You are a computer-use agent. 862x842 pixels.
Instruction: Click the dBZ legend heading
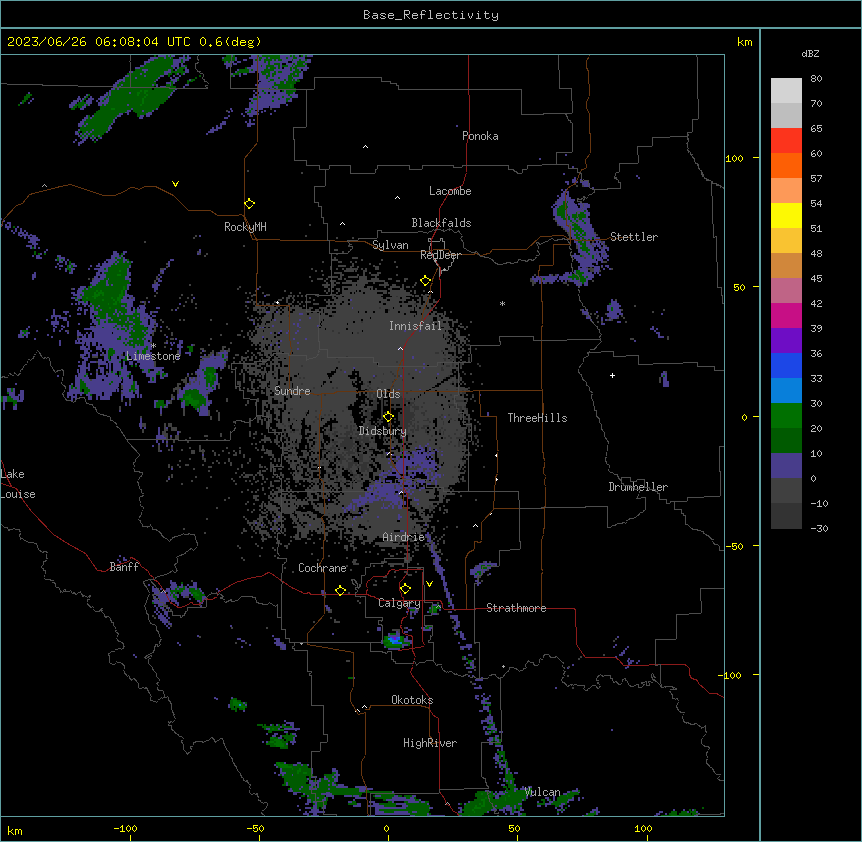click(x=810, y=54)
